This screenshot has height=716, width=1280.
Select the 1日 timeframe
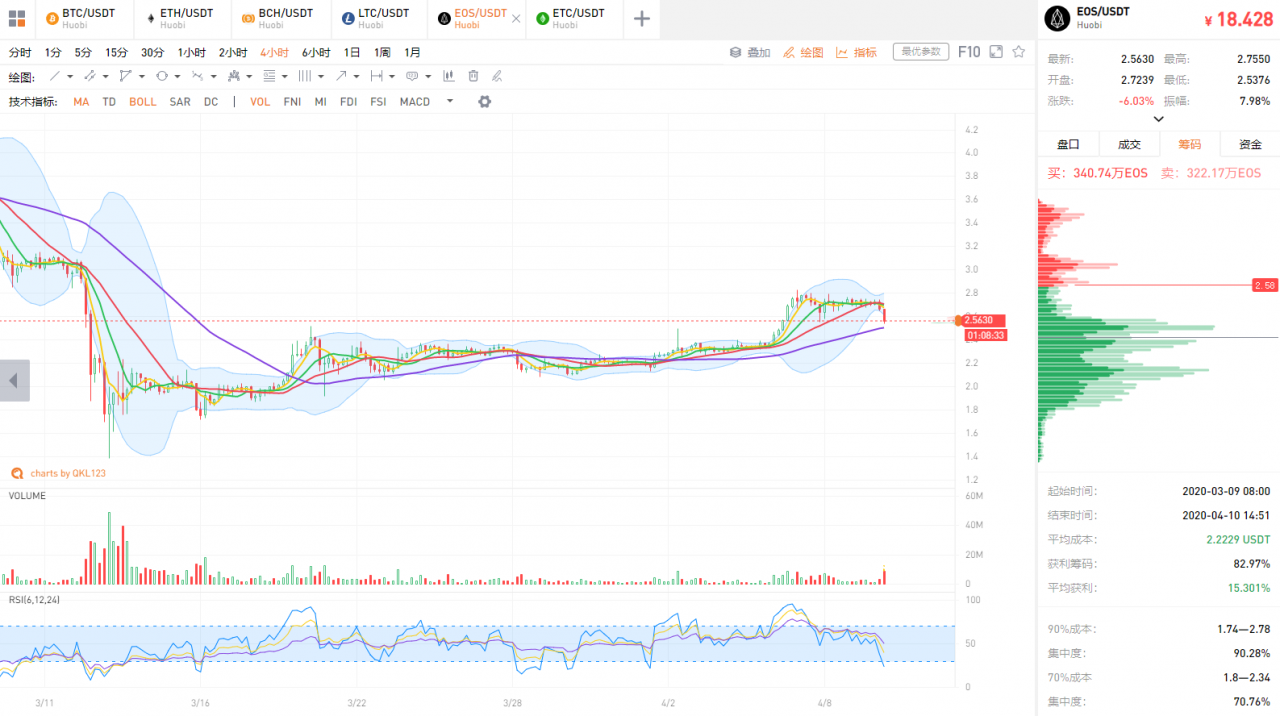(352, 52)
